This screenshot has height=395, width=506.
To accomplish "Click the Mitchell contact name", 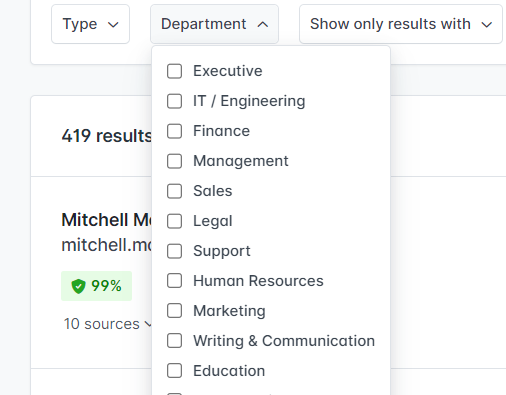I will point(106,220).
